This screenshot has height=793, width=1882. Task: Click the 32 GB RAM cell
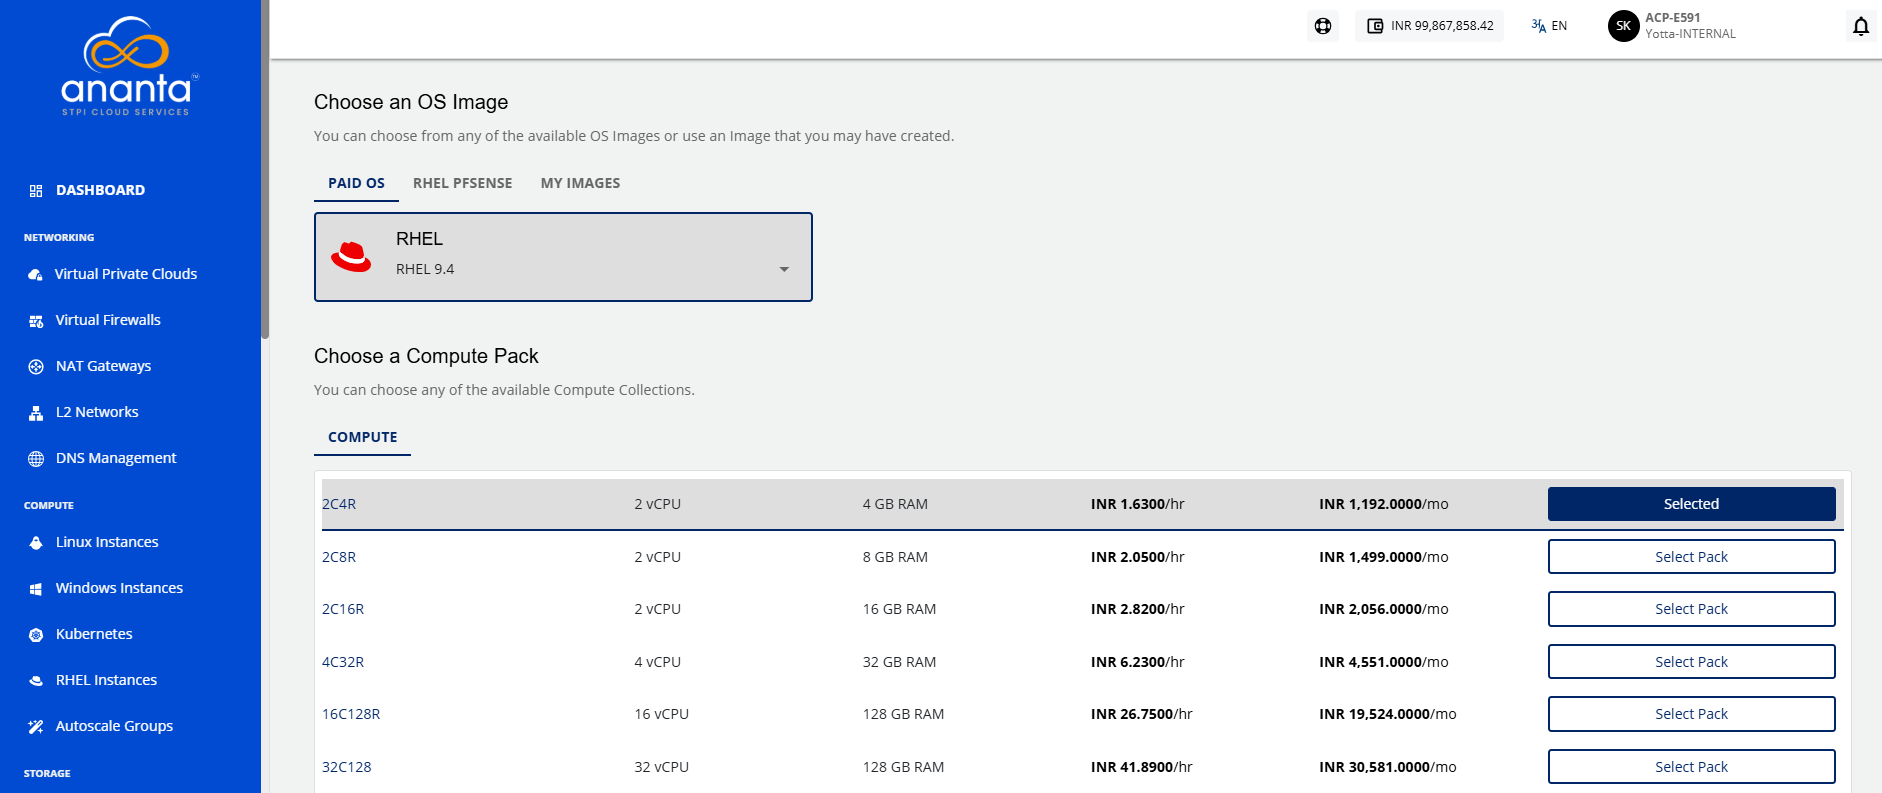coord(900,662)
